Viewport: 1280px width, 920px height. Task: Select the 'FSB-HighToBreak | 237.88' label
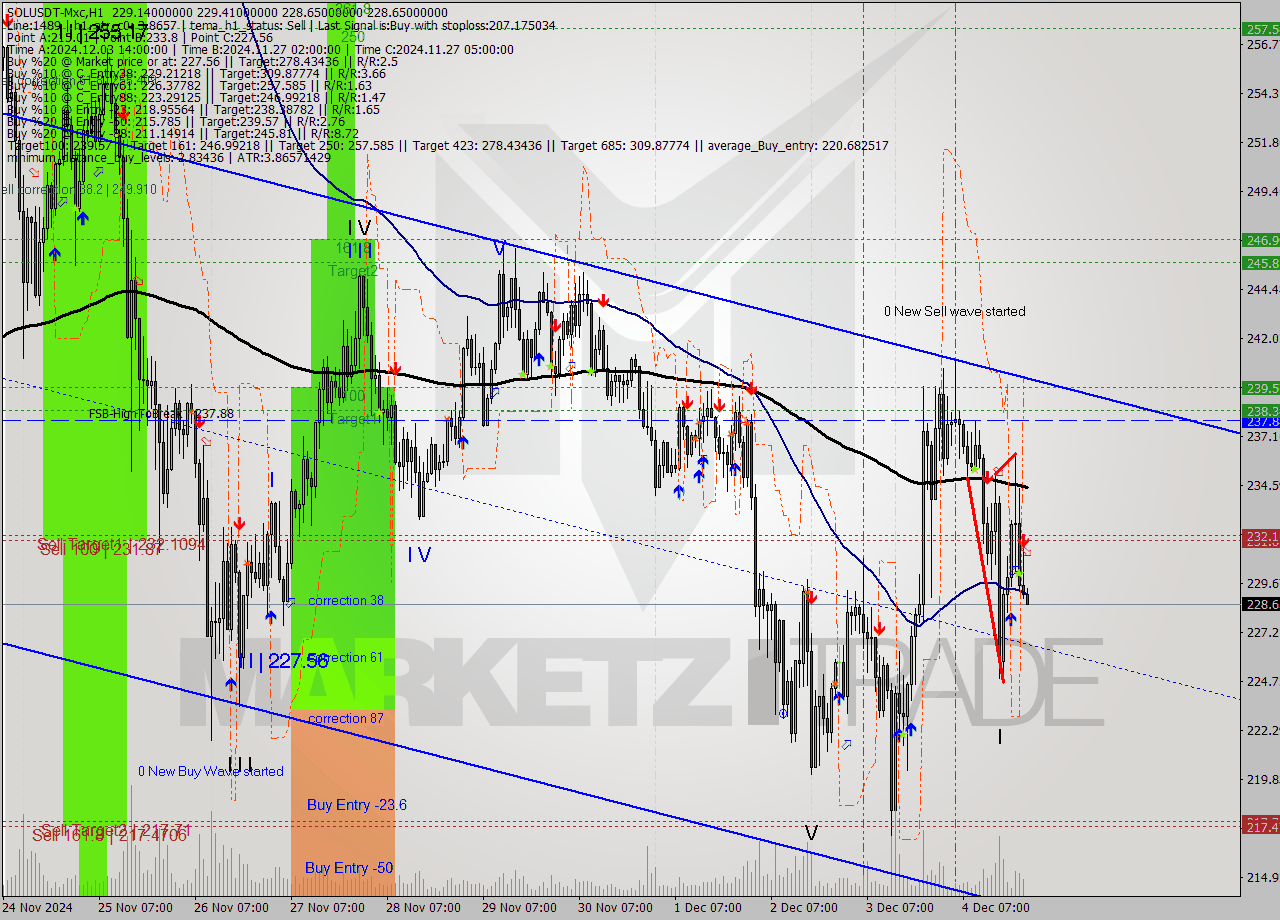coord(161,414)
